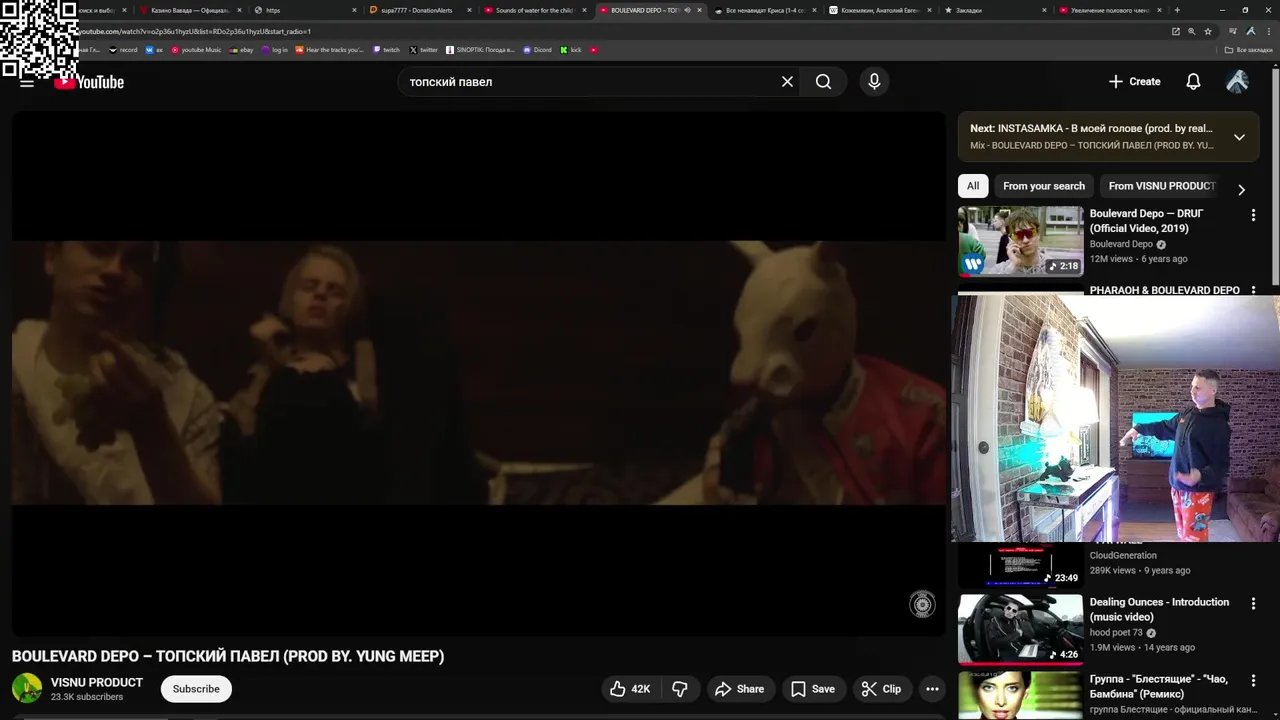Switch to the Кожемякин, Анатолий tab

point(879,10)
